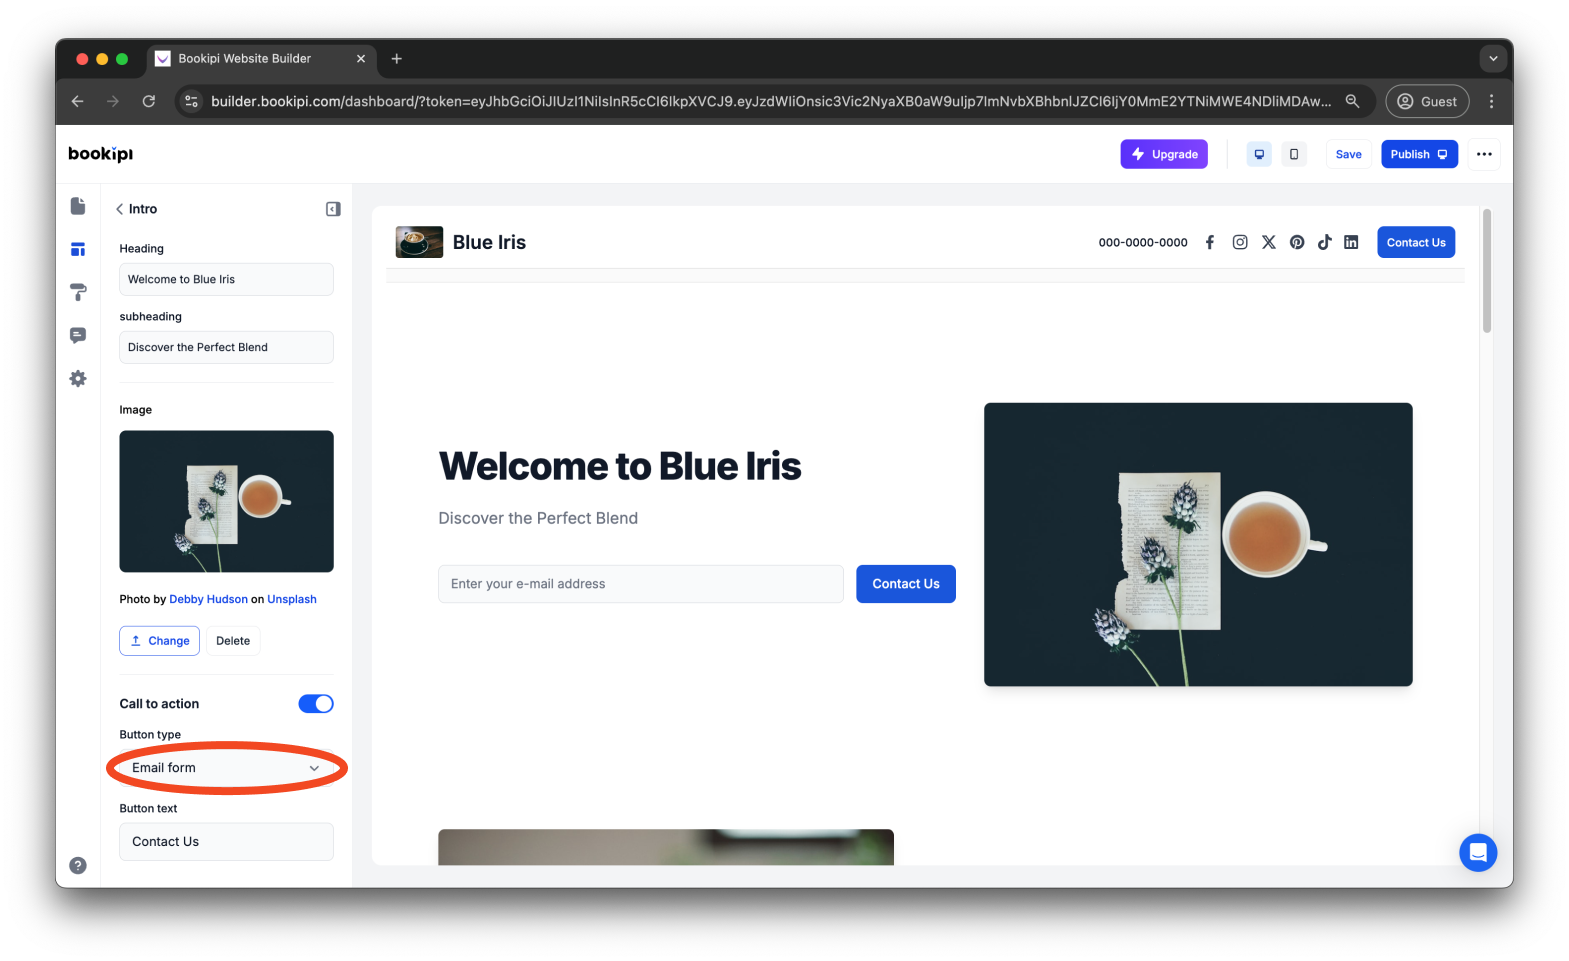Click the TikTok icon in site header
The width and height of the screenshot is (1569, 961).
pos(1324,242)
